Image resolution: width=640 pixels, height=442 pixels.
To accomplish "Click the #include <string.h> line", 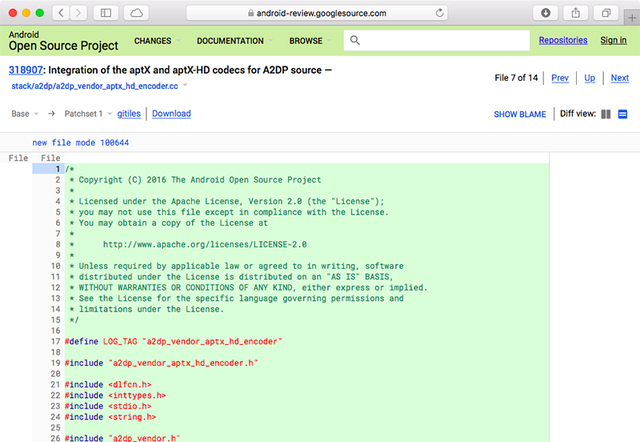I will pyautogui.click(x=110, y=417).
